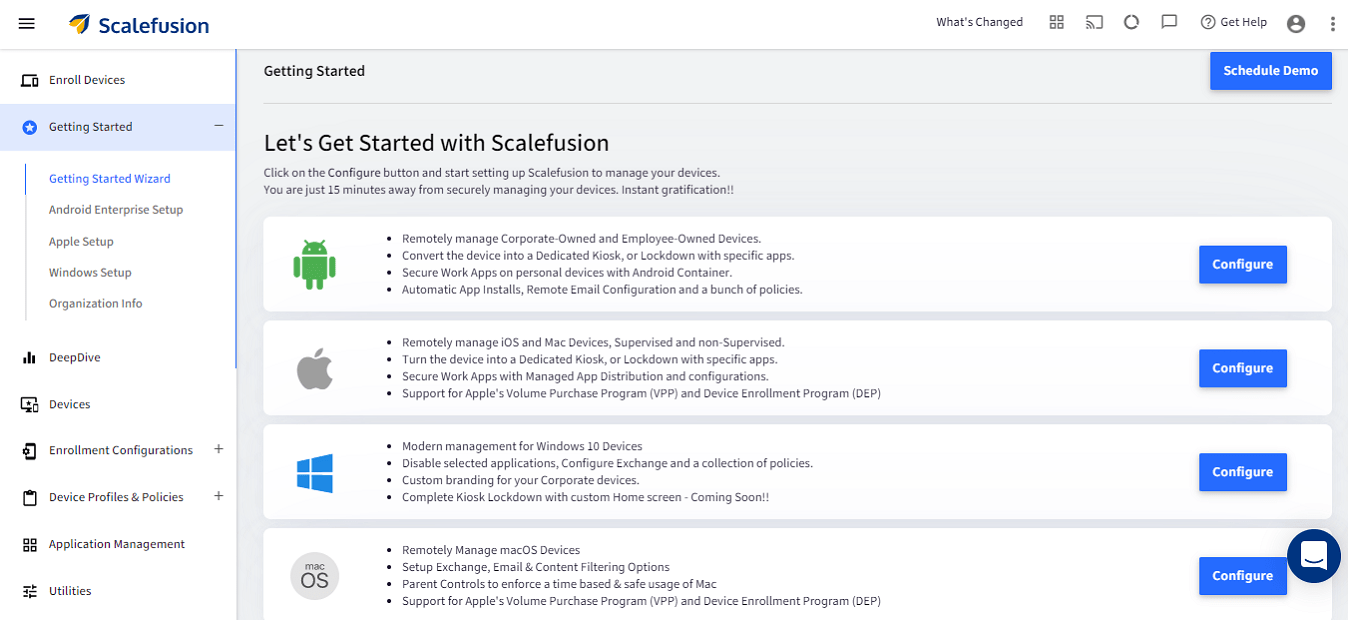Click the circular sync status icon
The height and width of the screenshot is (620, 1348).
pos(1131,22)
